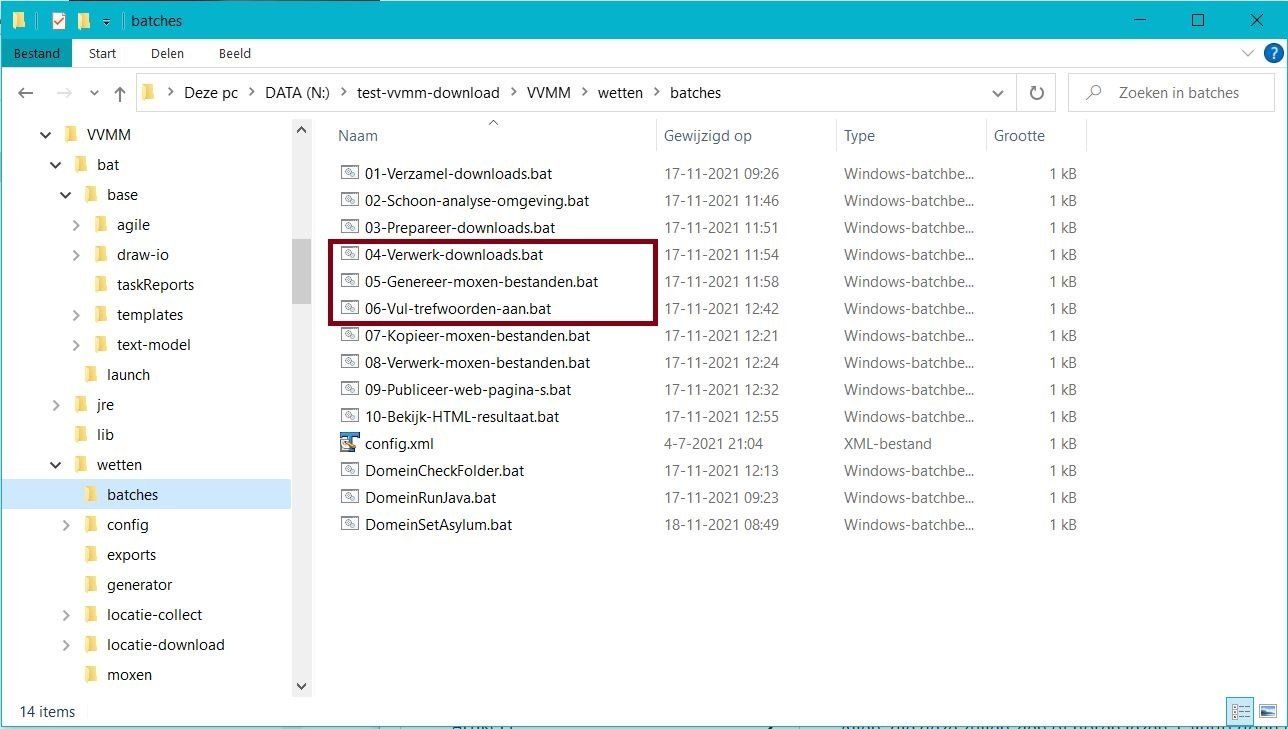Select the lib folder in tree
Image resolution: width=1288 pixels, height=729 pixels.
point(105,435)
